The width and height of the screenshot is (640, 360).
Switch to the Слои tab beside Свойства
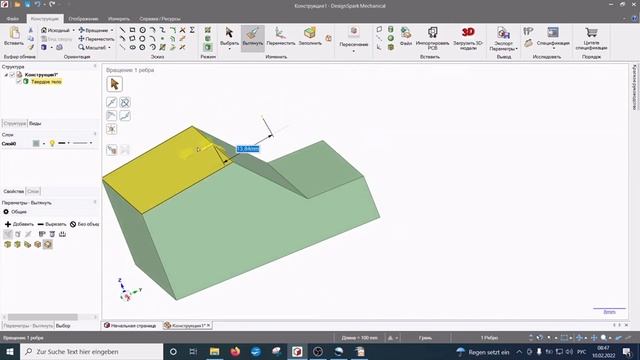[33, 191]
